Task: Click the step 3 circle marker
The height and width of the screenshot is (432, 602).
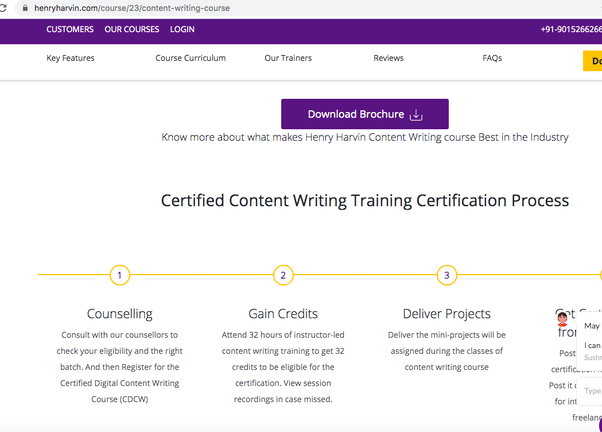Action: [x=447, y=275]
